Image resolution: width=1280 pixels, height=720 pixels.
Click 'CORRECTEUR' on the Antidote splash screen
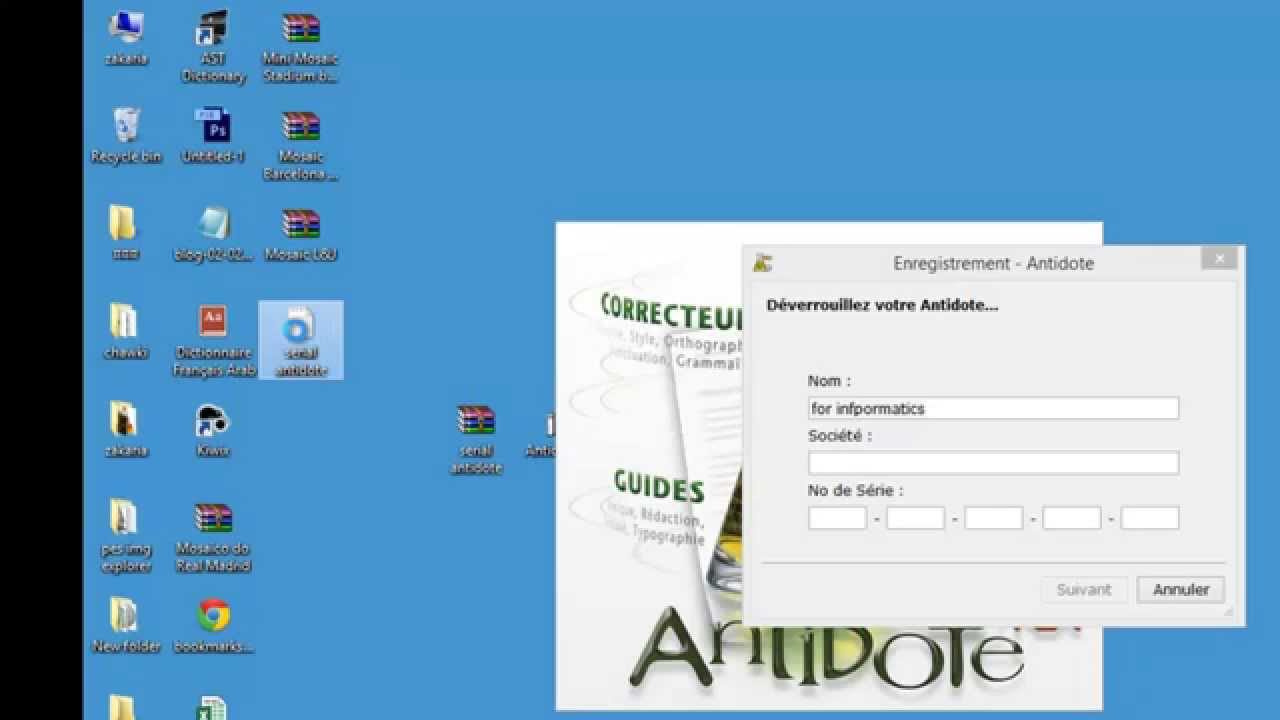click(670, 311)
